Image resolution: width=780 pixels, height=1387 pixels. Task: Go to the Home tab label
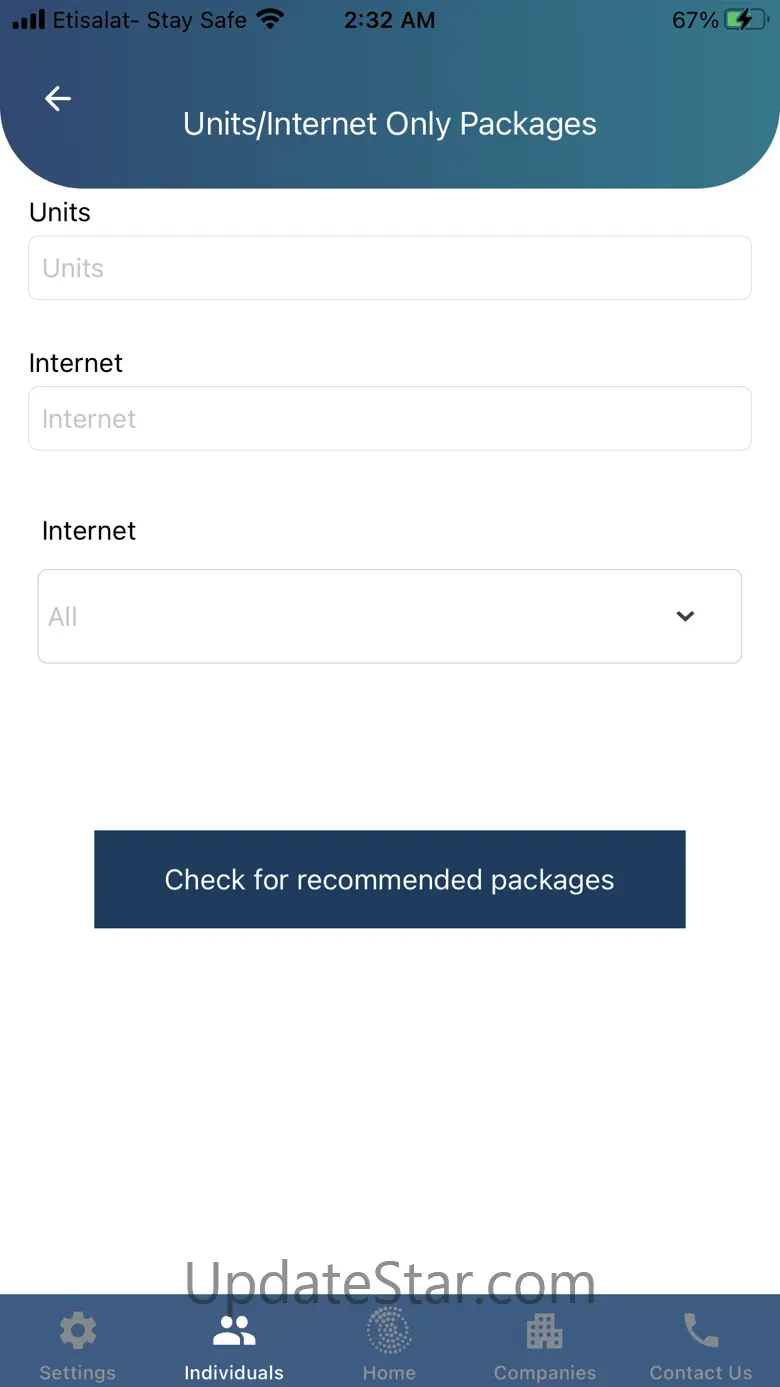(389, 1373)
